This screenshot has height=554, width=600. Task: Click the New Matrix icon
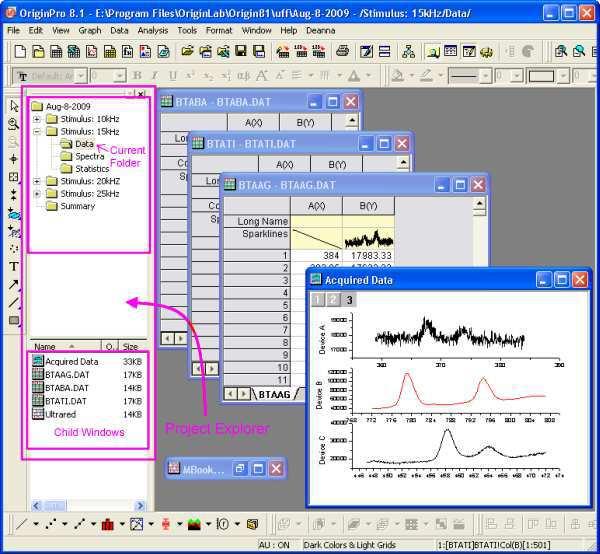coord(110,51)
